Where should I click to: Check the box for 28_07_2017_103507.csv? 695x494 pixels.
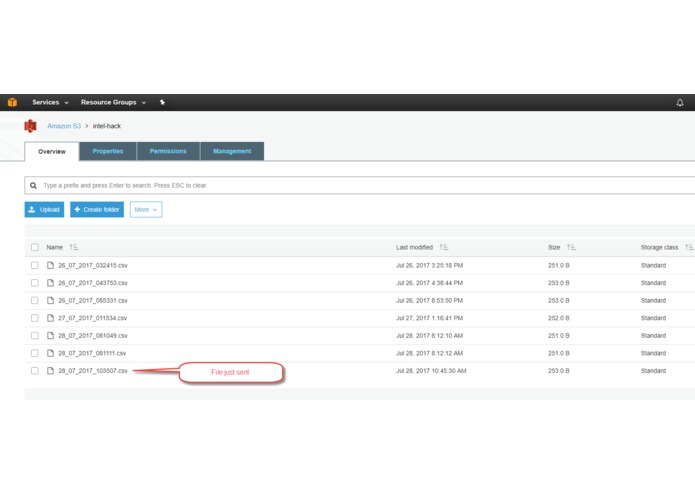[x=35, y=371]
